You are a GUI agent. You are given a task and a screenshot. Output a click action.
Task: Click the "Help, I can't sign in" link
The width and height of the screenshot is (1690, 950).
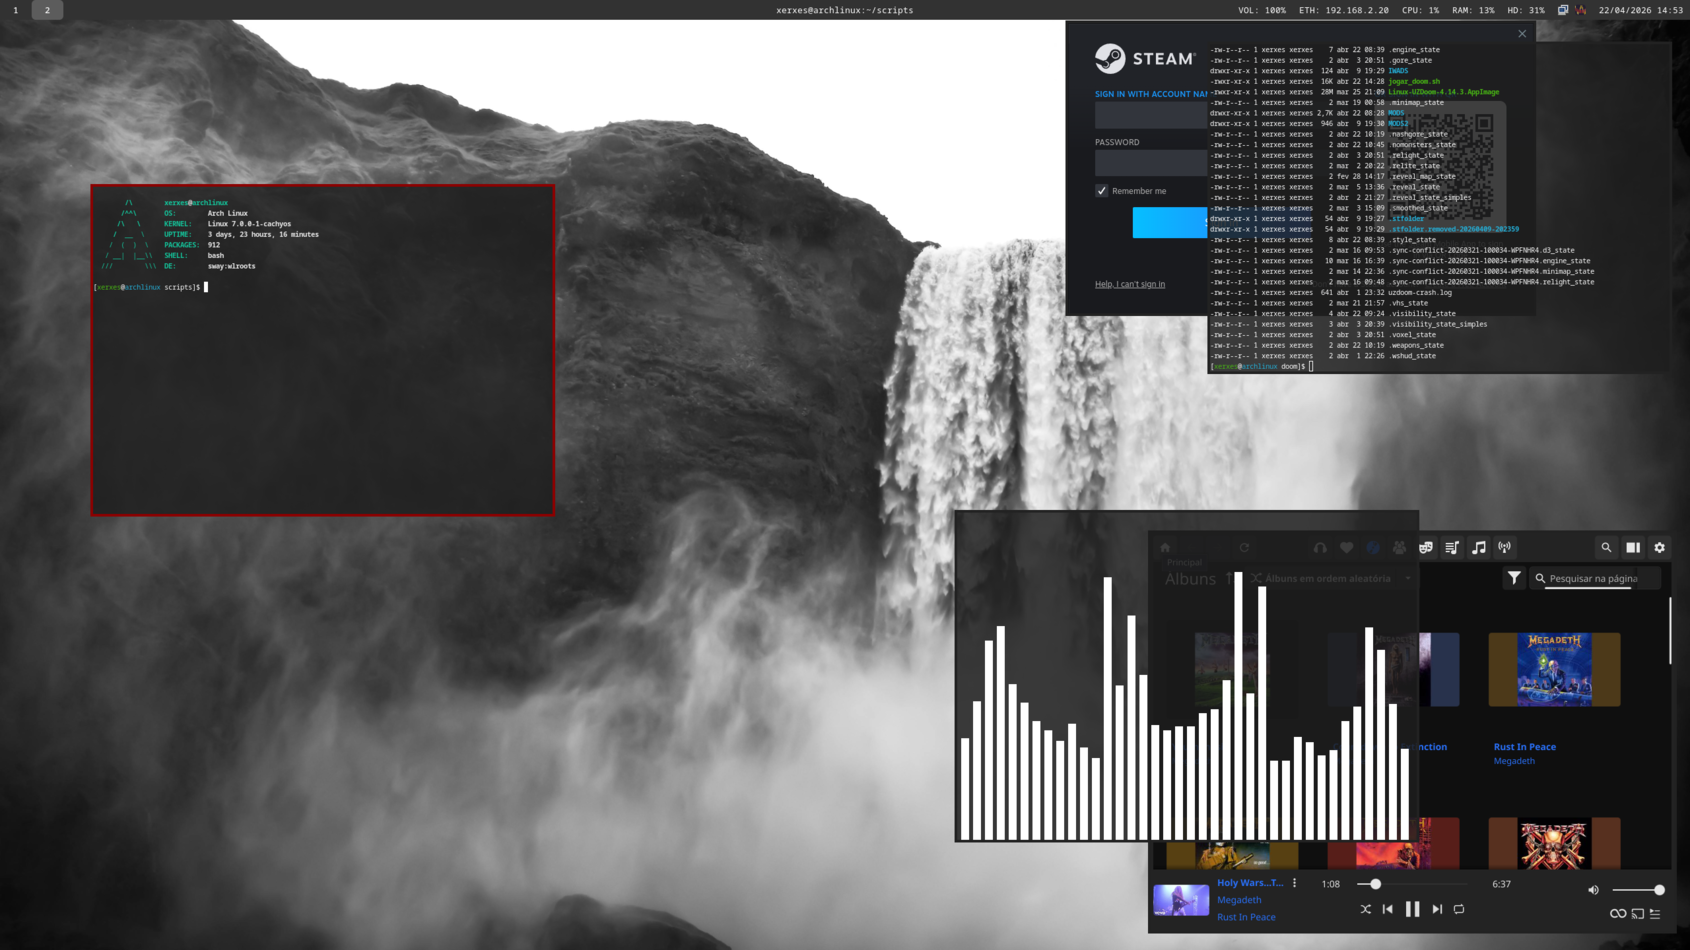point(1129,284)
